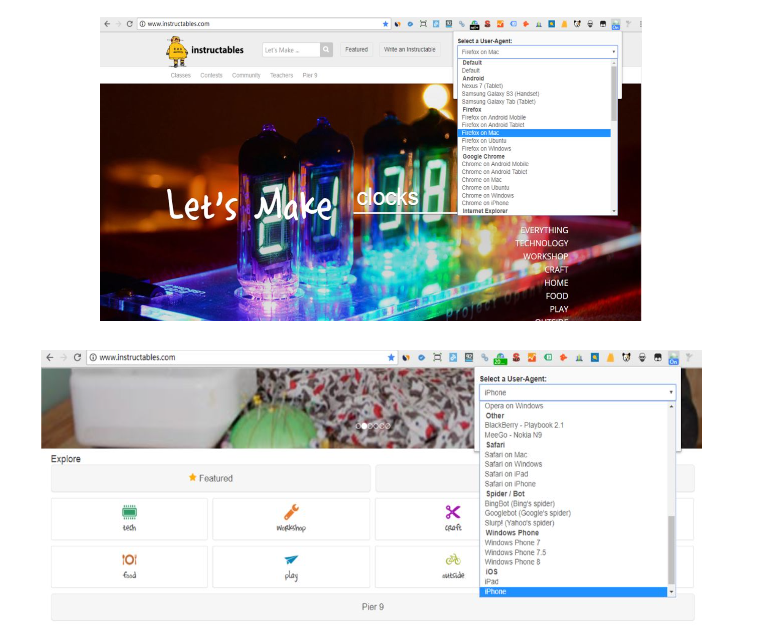Click 'TECHNOLOGY' in hero category list

541,243
